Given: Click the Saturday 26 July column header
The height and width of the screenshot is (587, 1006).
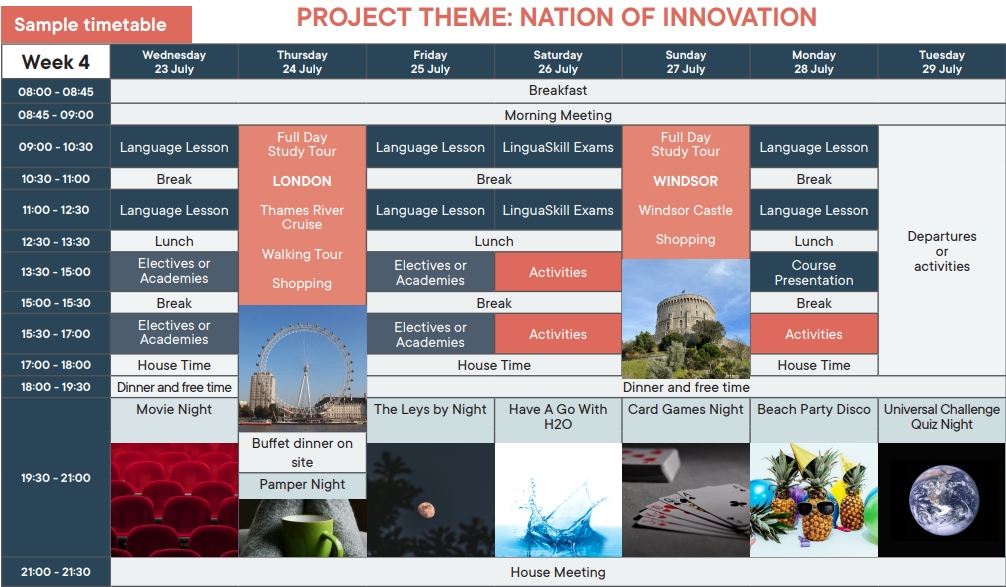Looking at the screenshot, I should point(558,62).
